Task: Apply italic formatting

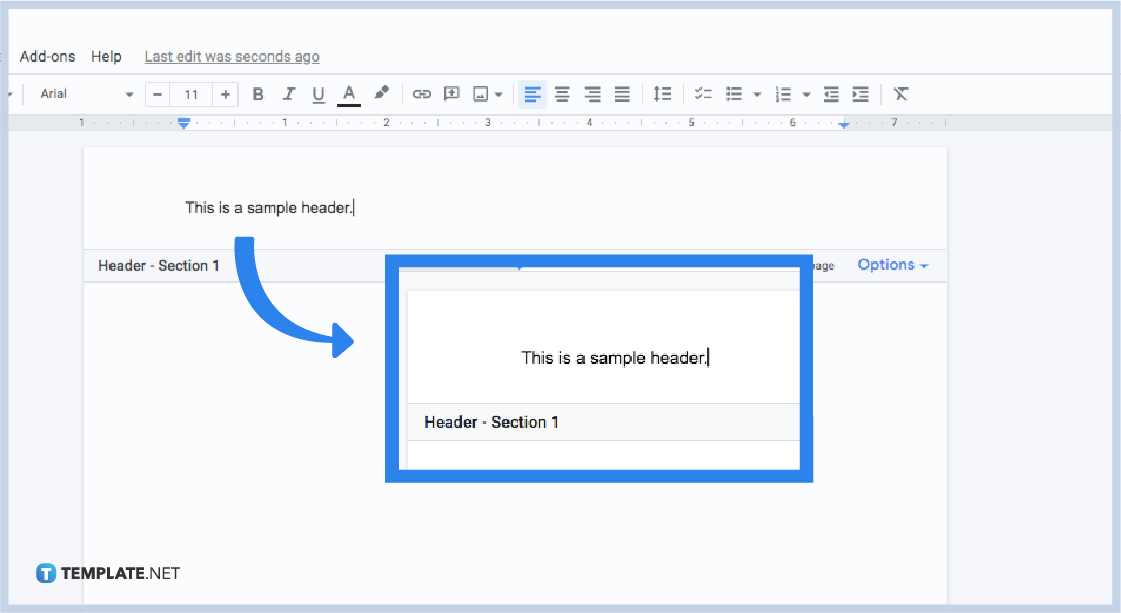Action: click(x=289, y=93)
